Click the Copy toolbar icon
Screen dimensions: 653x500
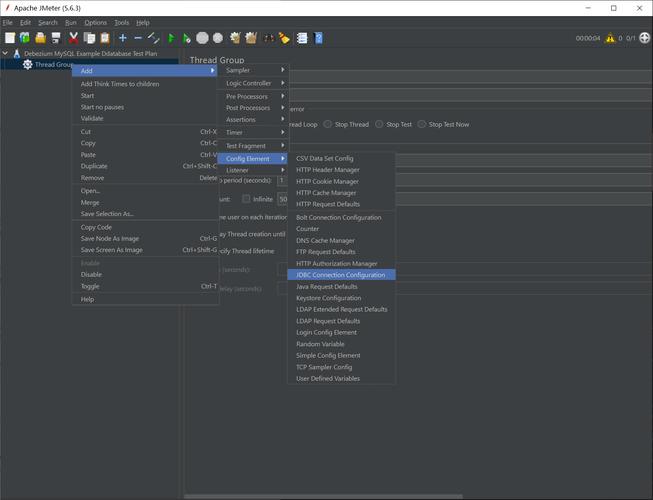89,38
